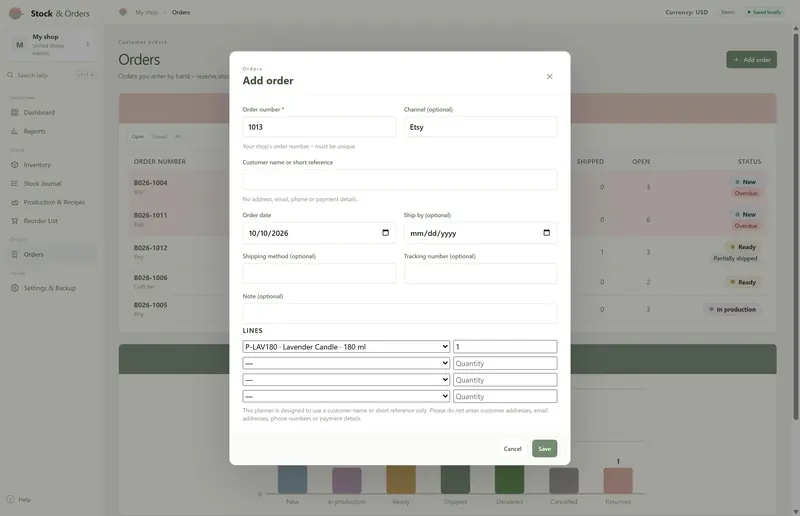Click order B026-1004 in the table
Viewport: 800px width, 516px height.
(151, 183)
